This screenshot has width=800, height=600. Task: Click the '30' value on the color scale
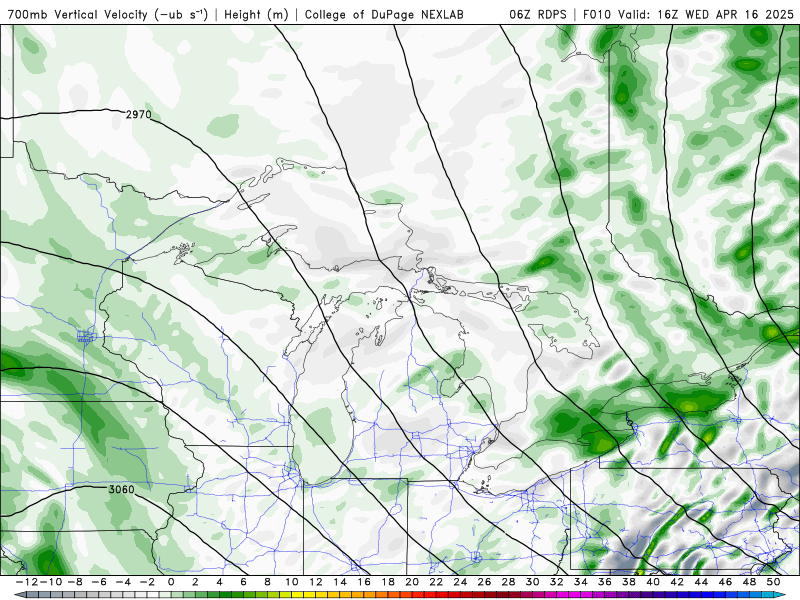(533, 582)
